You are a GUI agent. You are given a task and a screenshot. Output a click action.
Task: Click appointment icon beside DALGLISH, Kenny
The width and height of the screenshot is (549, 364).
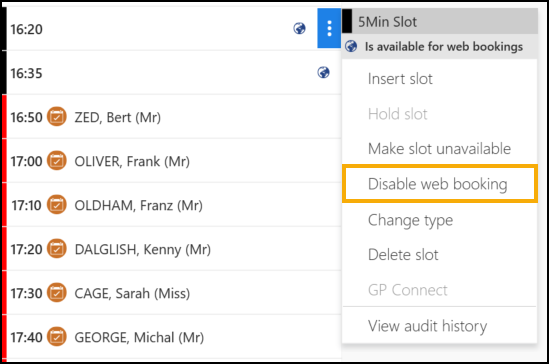[57, 249]
